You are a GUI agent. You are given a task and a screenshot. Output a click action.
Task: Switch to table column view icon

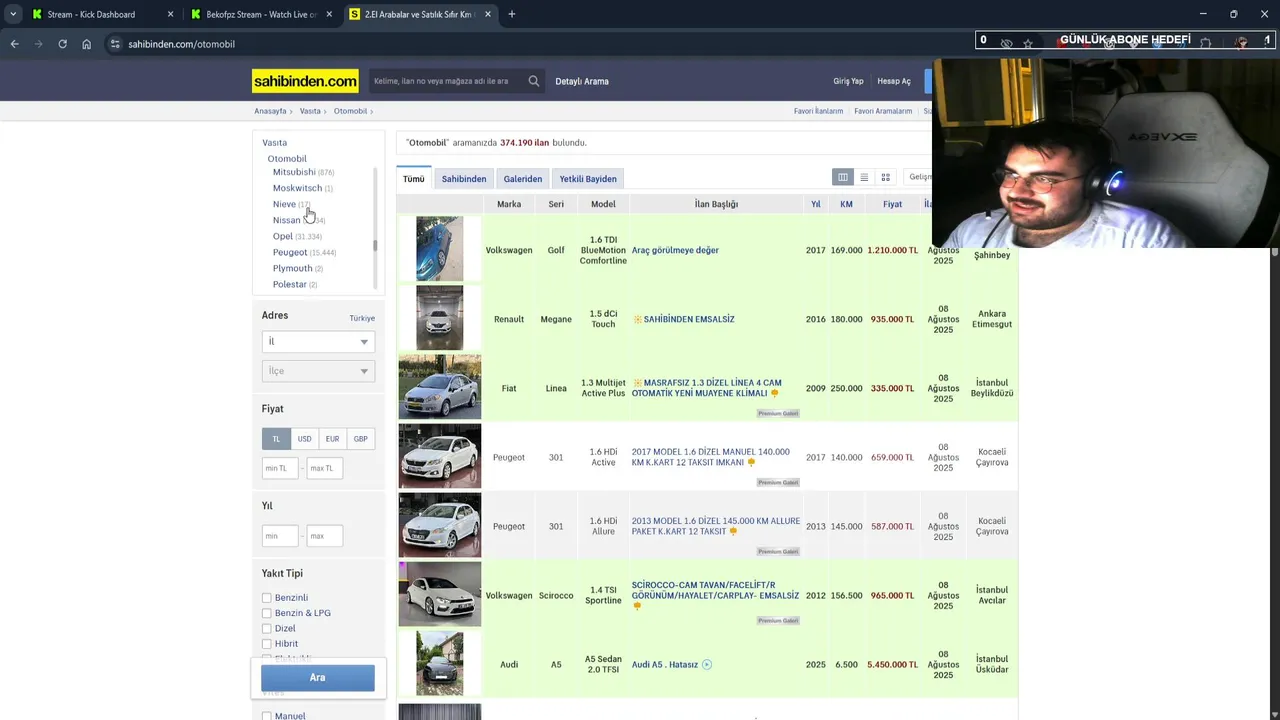point(843,177)
